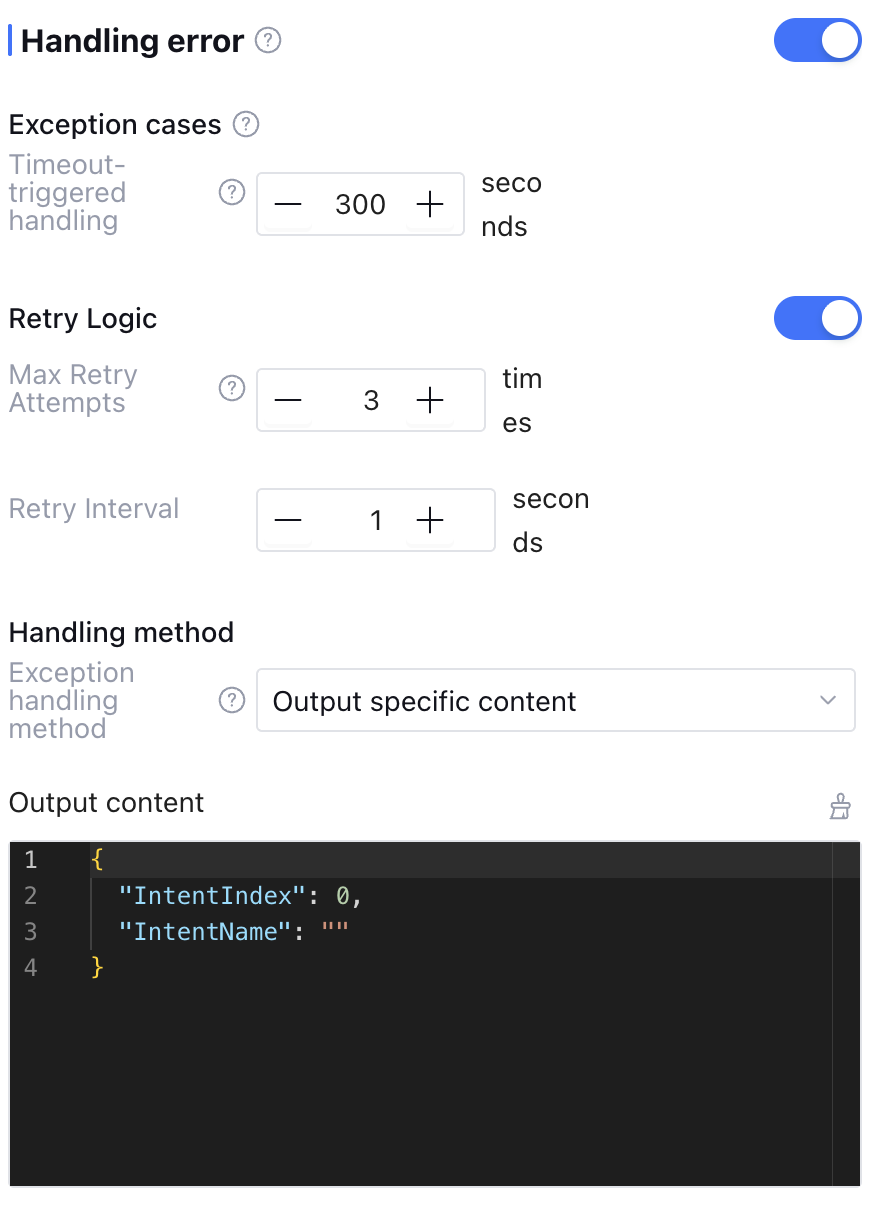Click the Retry Interval value field

(375, 520)
